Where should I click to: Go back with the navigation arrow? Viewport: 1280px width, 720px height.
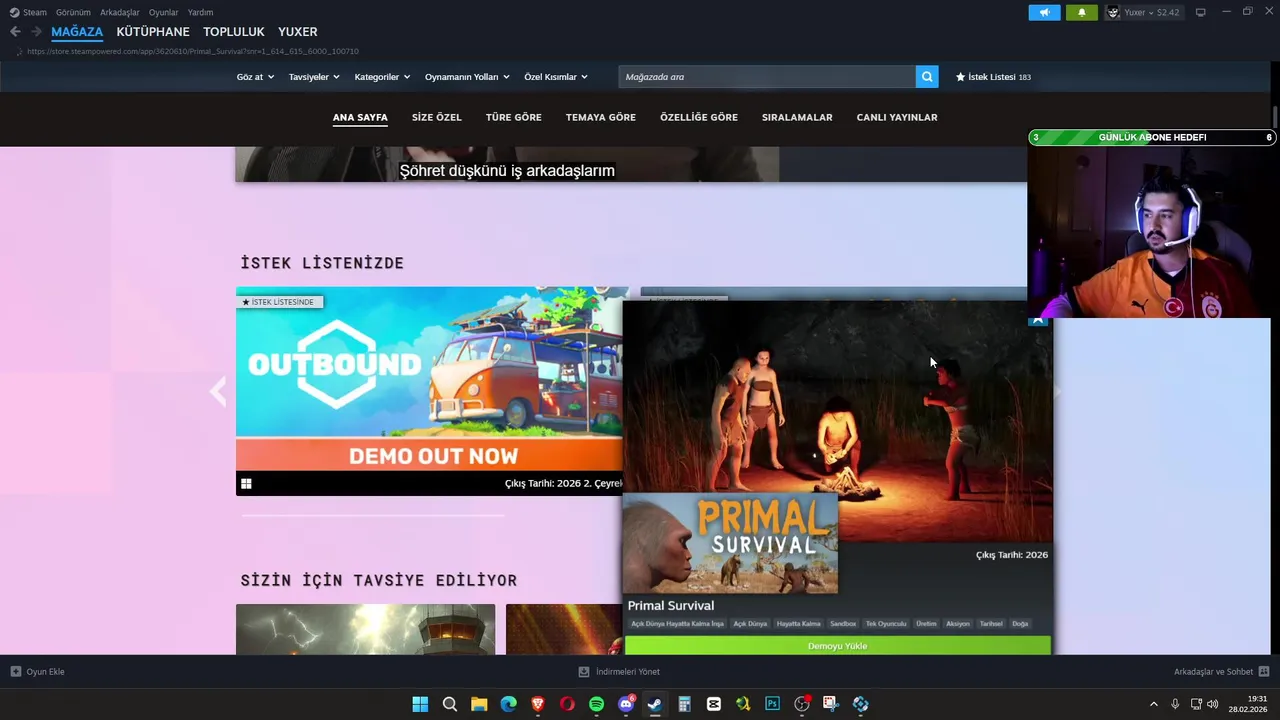click(15, 32)
